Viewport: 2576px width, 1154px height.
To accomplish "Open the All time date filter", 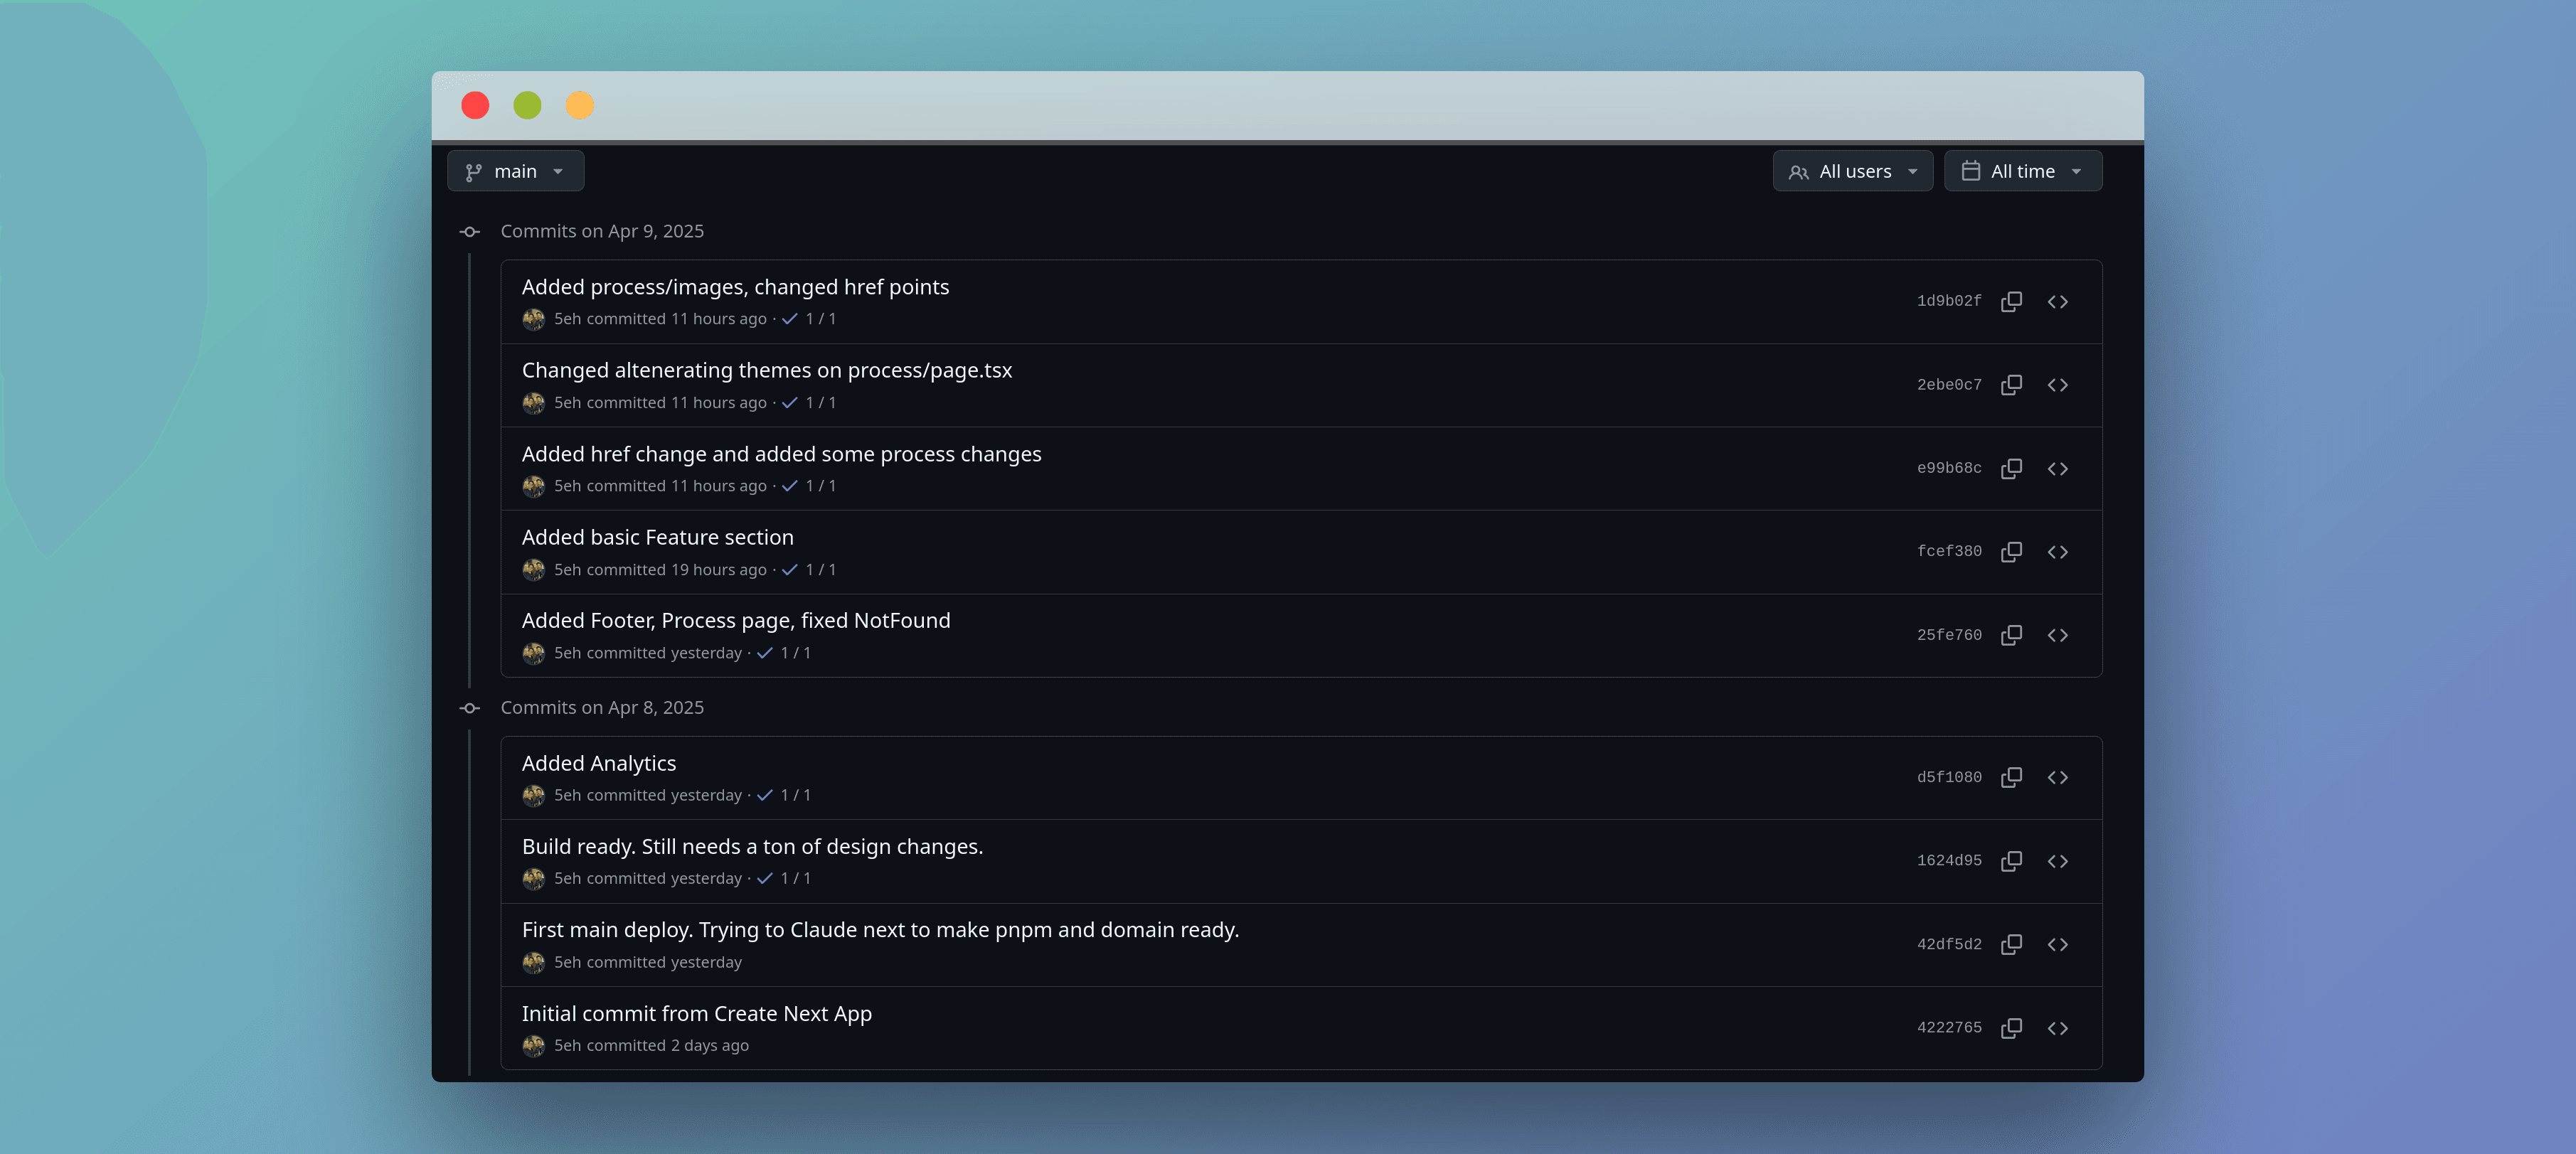I will coord(2022,171).
